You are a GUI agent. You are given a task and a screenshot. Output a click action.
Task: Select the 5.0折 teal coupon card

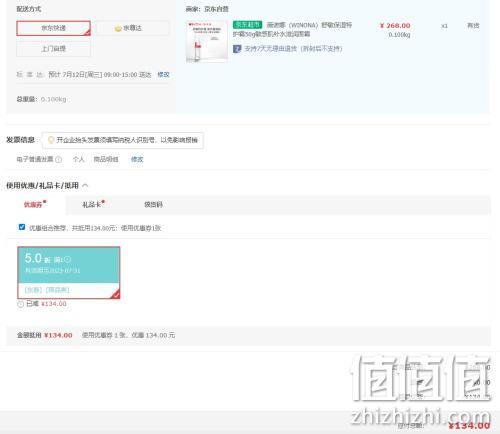(69, 273)
